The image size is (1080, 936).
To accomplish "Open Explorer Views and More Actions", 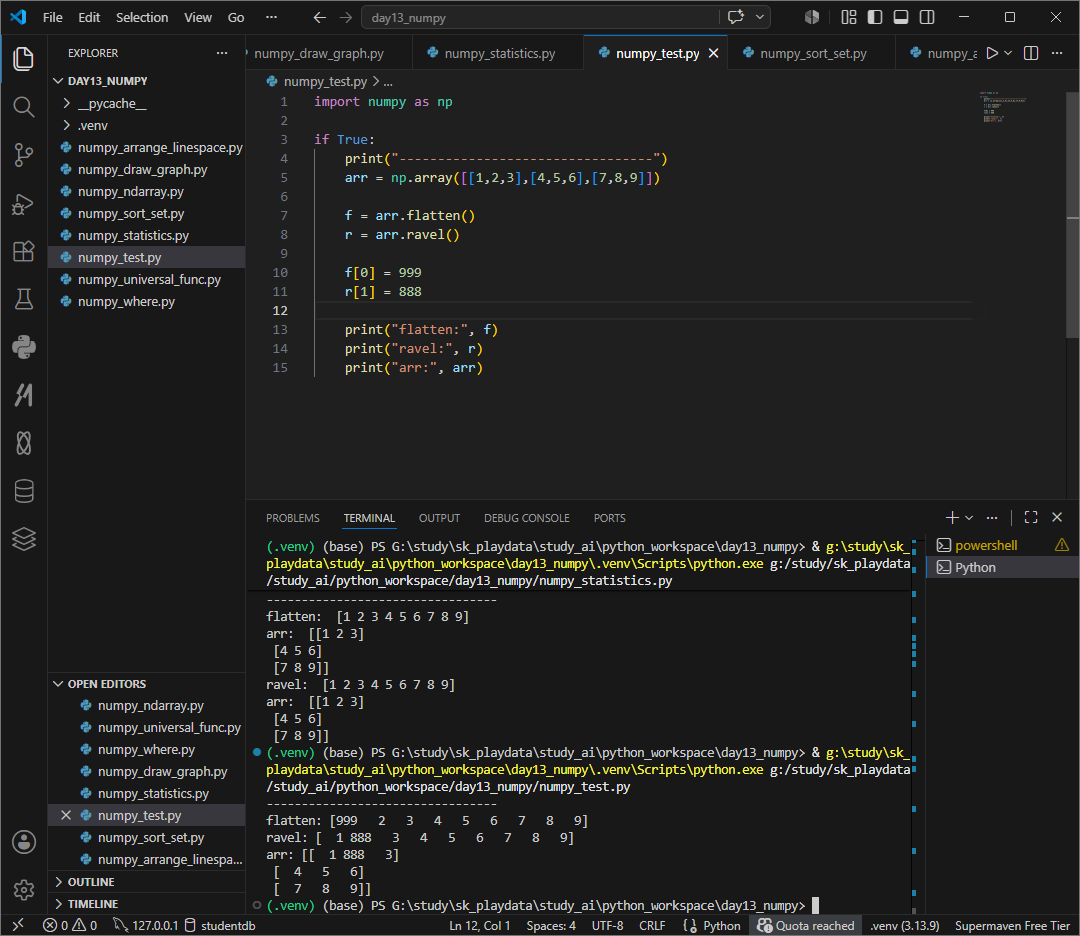I will [222, 53].
